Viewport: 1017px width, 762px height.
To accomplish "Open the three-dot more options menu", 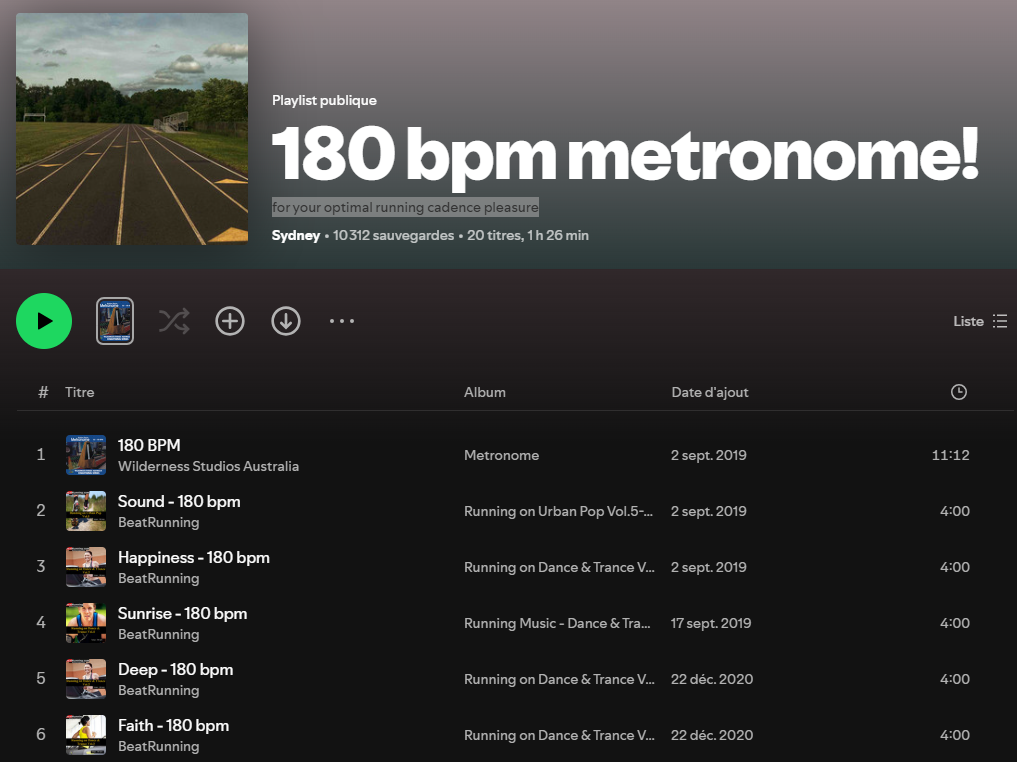I will click(342, 321).
